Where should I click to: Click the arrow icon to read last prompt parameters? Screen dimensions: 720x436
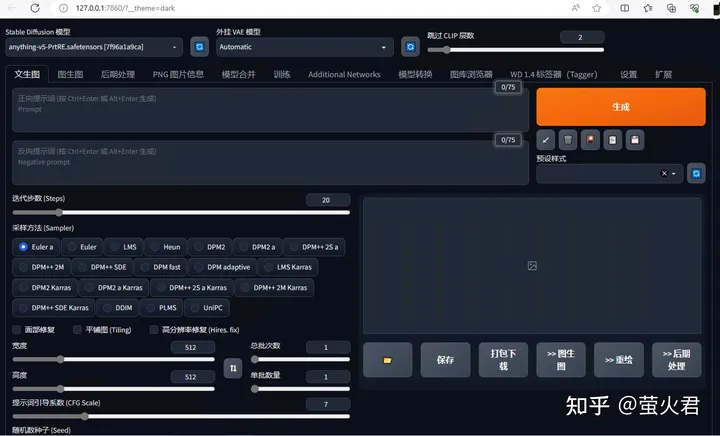(x=546, y=140)
